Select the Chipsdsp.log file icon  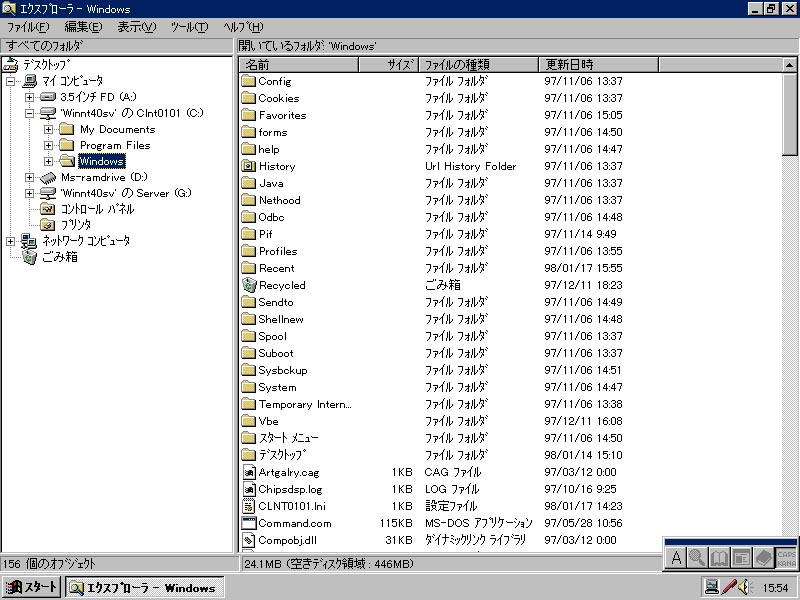click(248, 489)
